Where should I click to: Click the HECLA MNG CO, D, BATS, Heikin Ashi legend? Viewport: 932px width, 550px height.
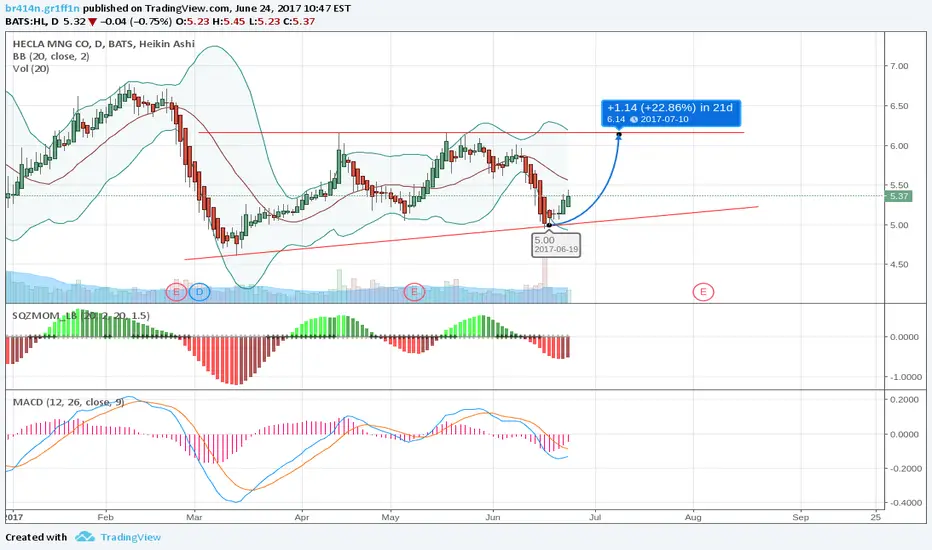point(103,44)
